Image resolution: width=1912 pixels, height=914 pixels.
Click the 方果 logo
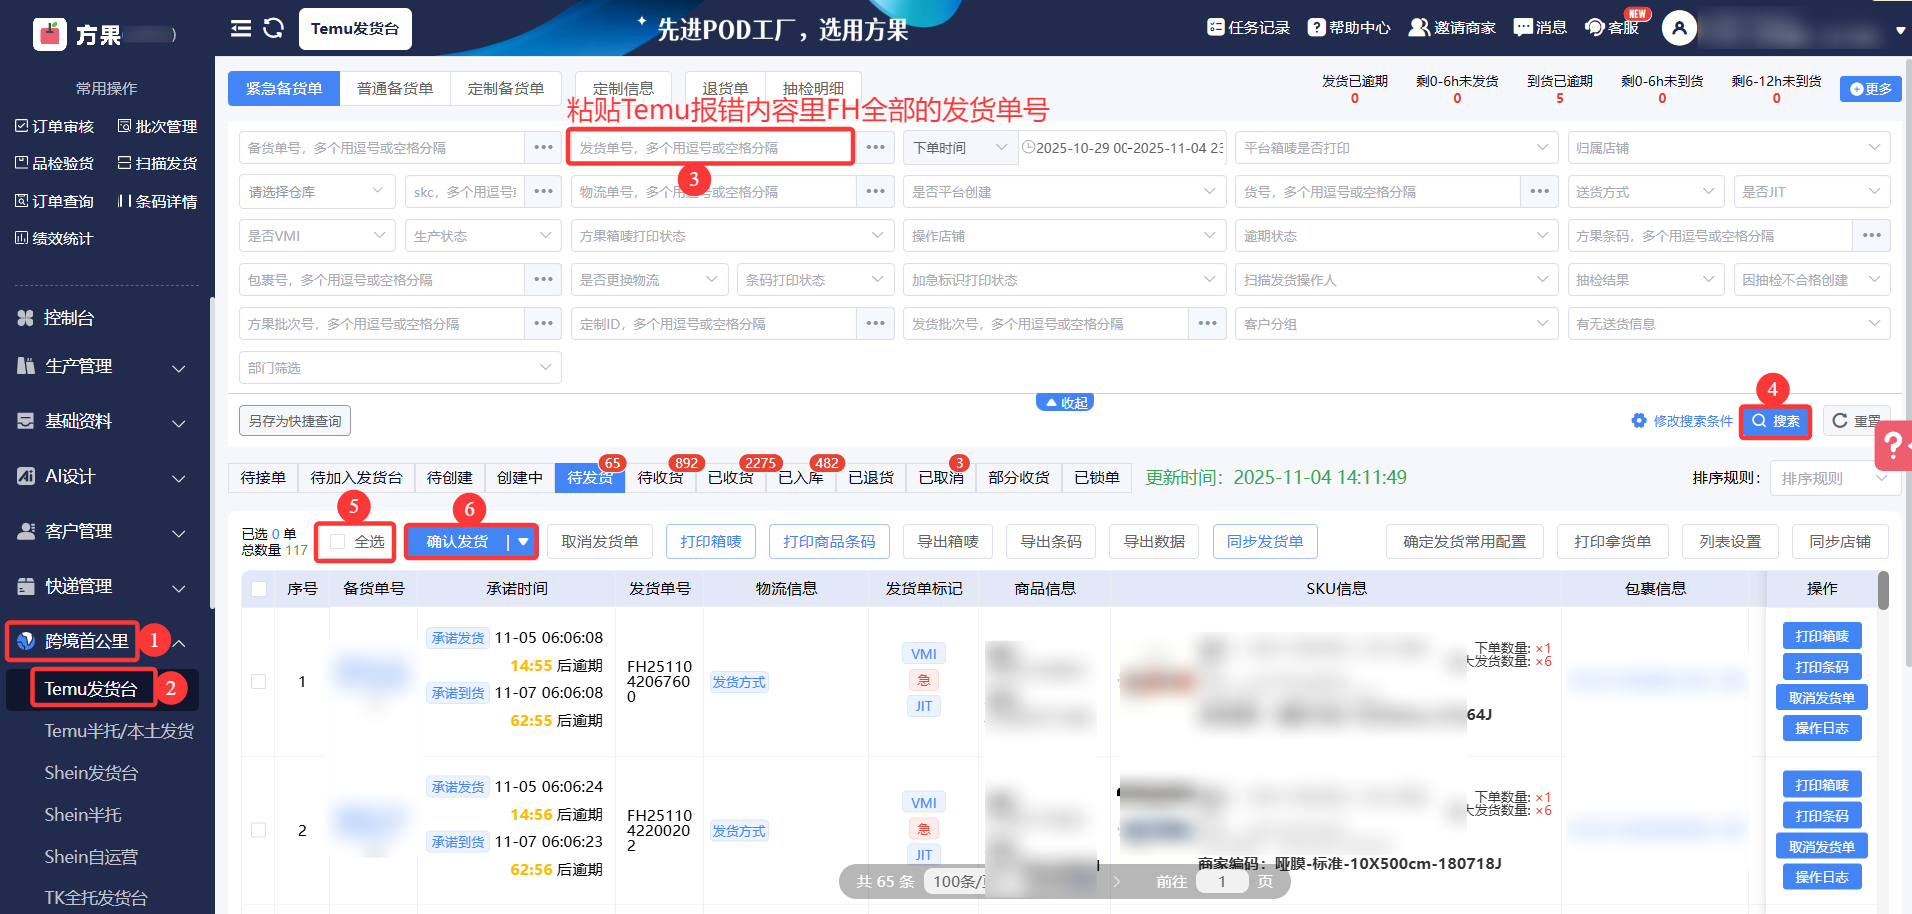49,34
